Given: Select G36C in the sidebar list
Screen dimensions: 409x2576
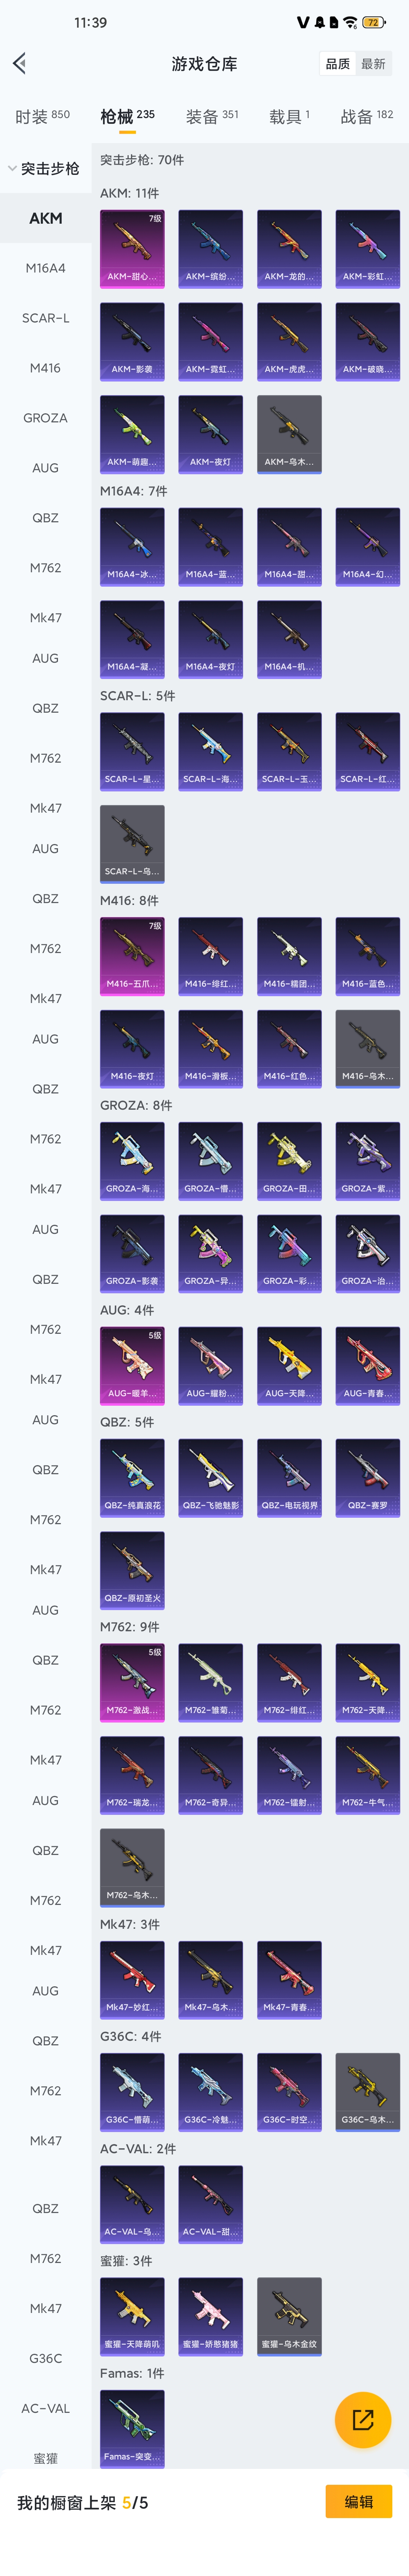Looking at the screenshot, I should 45,2358.
